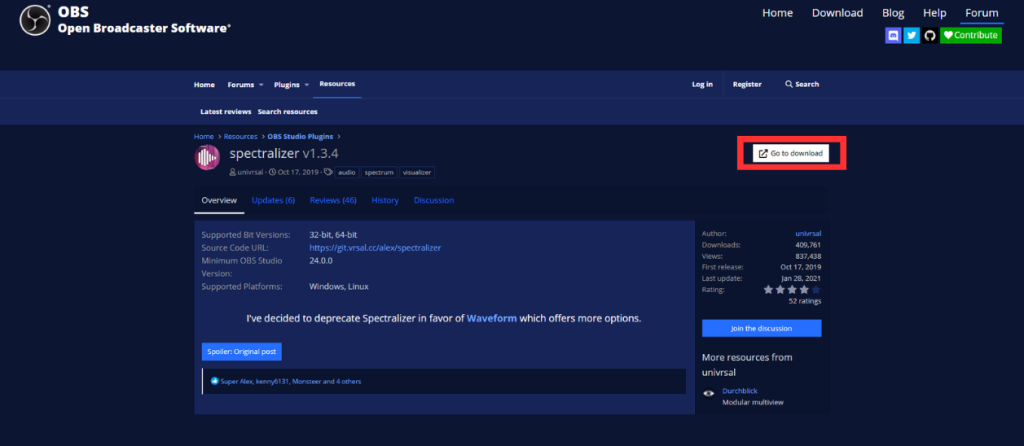Expand the Plugins dropdown arrow
This screenshot has width=1024, height=446.
click(x=306, y=85)
